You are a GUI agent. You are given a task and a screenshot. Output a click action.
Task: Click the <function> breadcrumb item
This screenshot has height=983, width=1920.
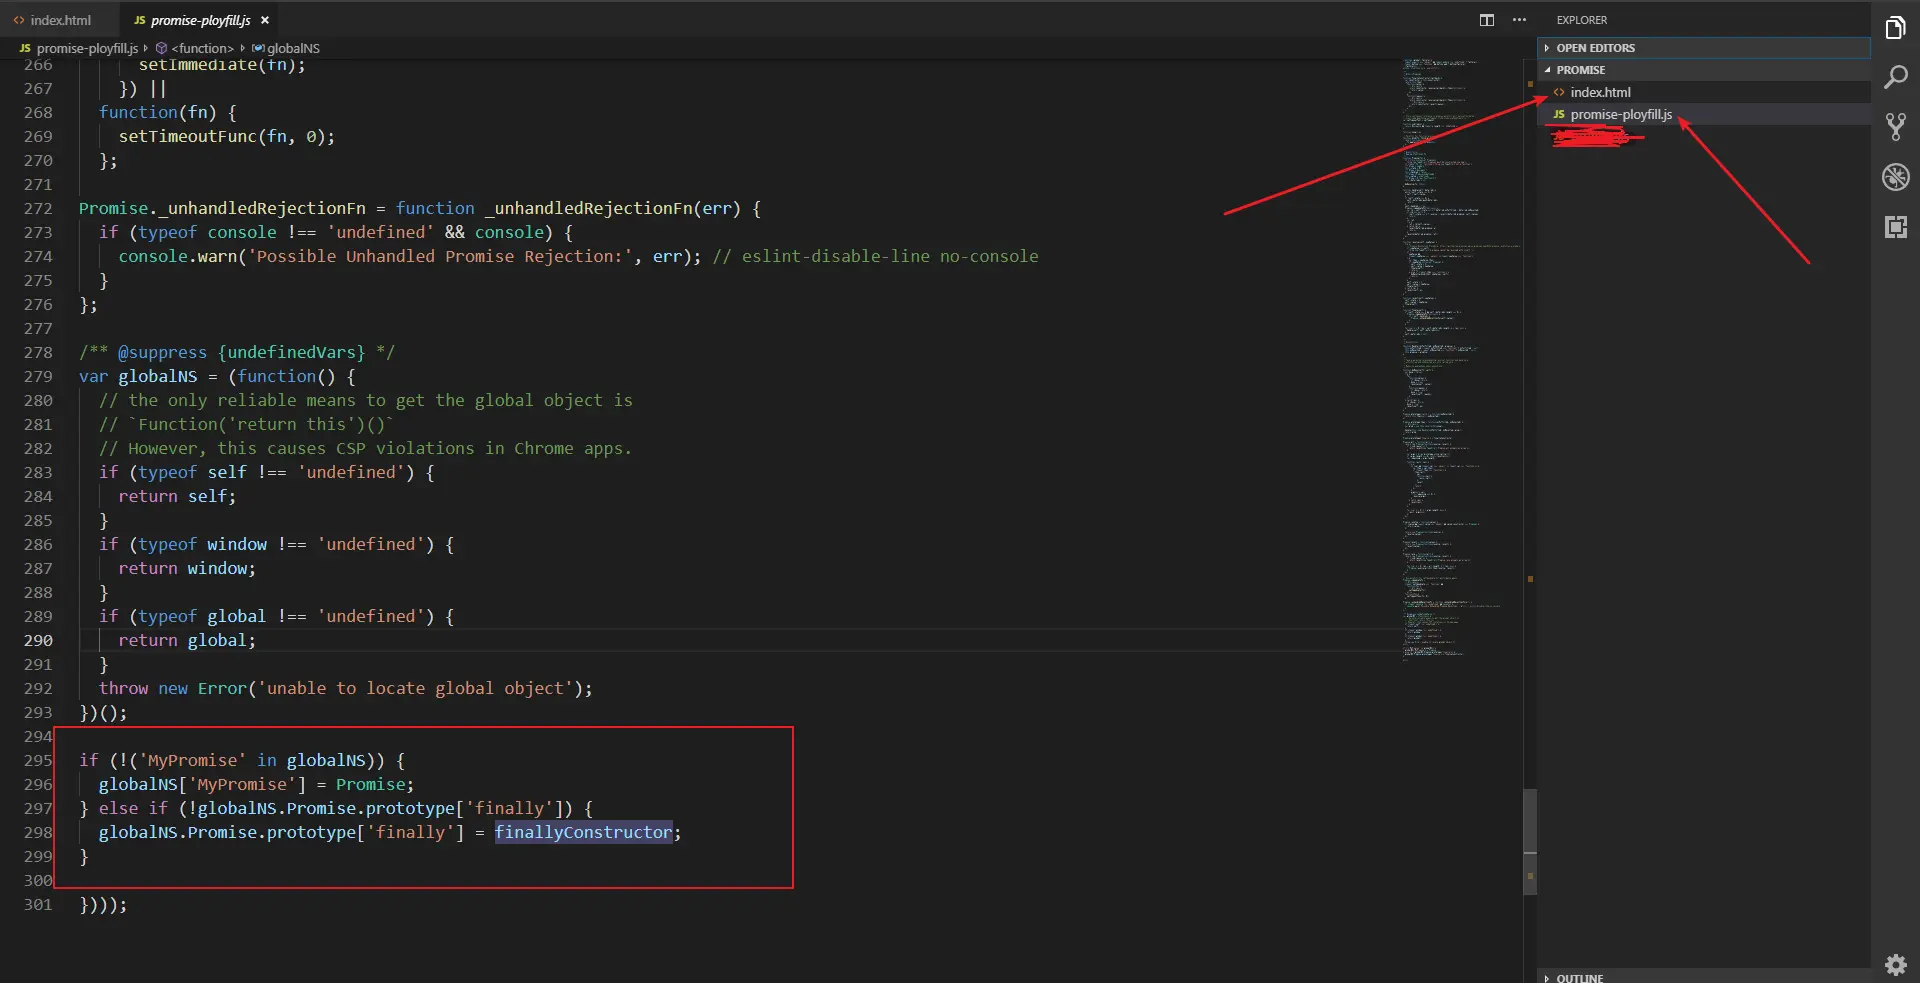coord(195,48)
